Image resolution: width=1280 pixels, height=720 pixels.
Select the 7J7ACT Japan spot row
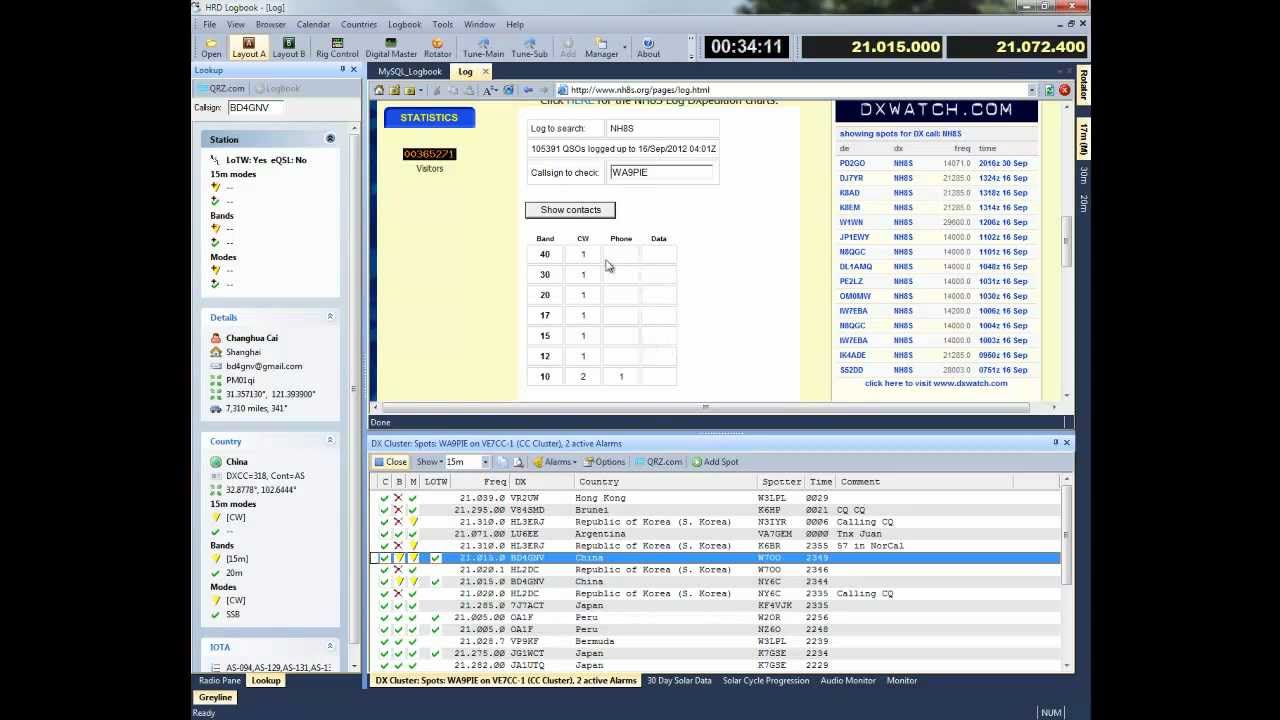(716, 605)
